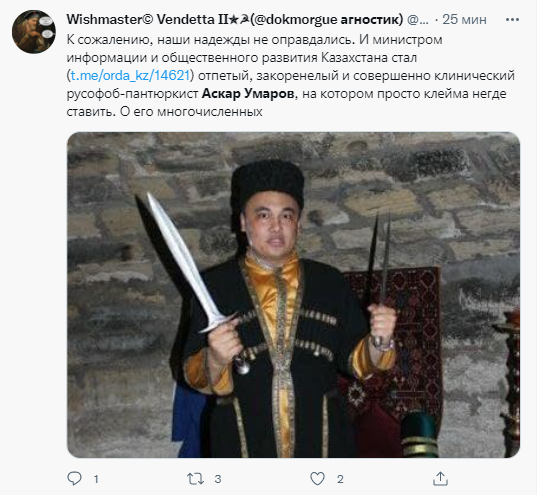Open the tweet's three-dot more menu
Viewport: 538px width, 495px height.
tap(512, 20)
